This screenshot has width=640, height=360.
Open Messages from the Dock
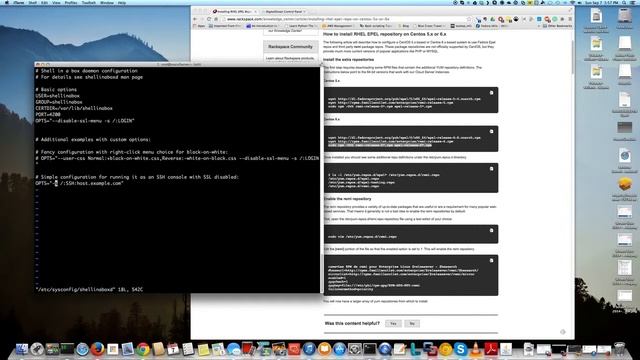pos(233,349)
